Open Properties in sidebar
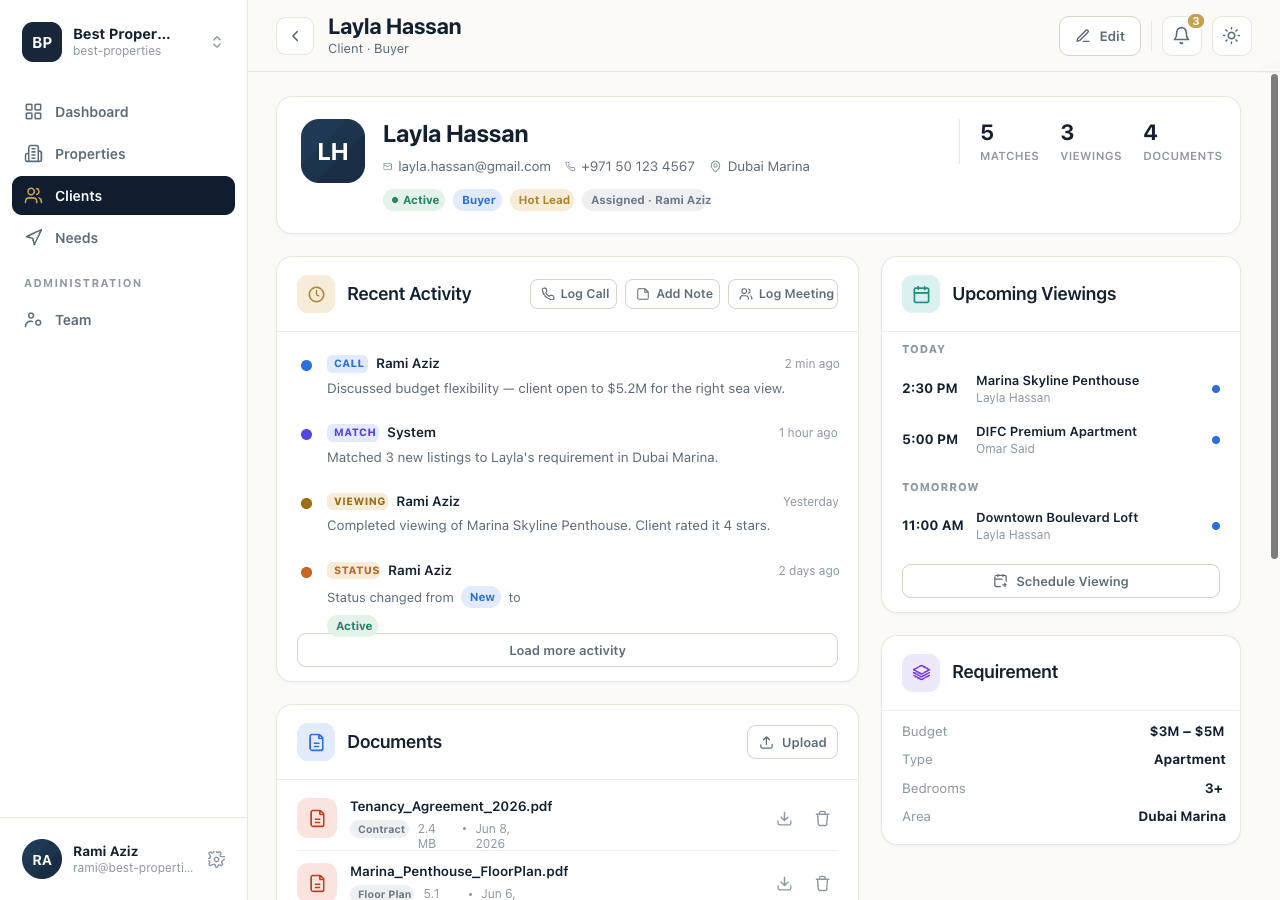1280x900 pixels. coord(123,154)
